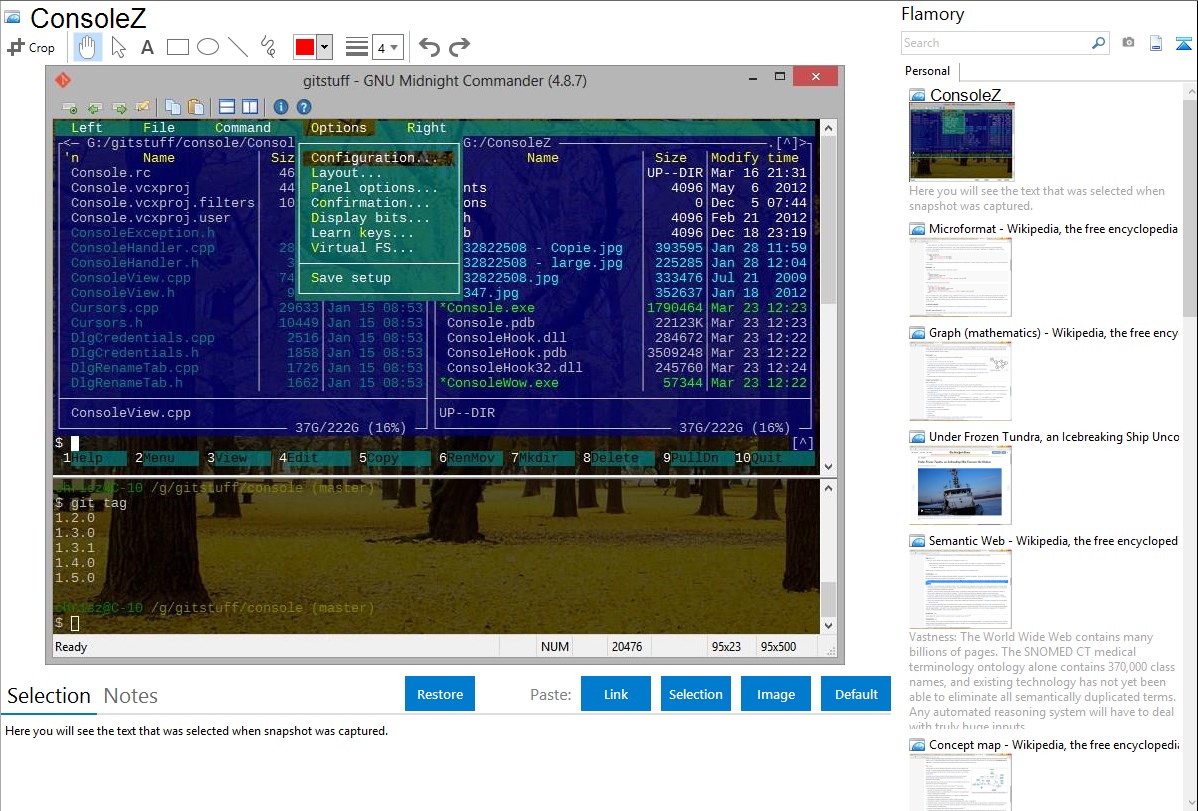Open the line width dropdown showing 4

[387, 47]
